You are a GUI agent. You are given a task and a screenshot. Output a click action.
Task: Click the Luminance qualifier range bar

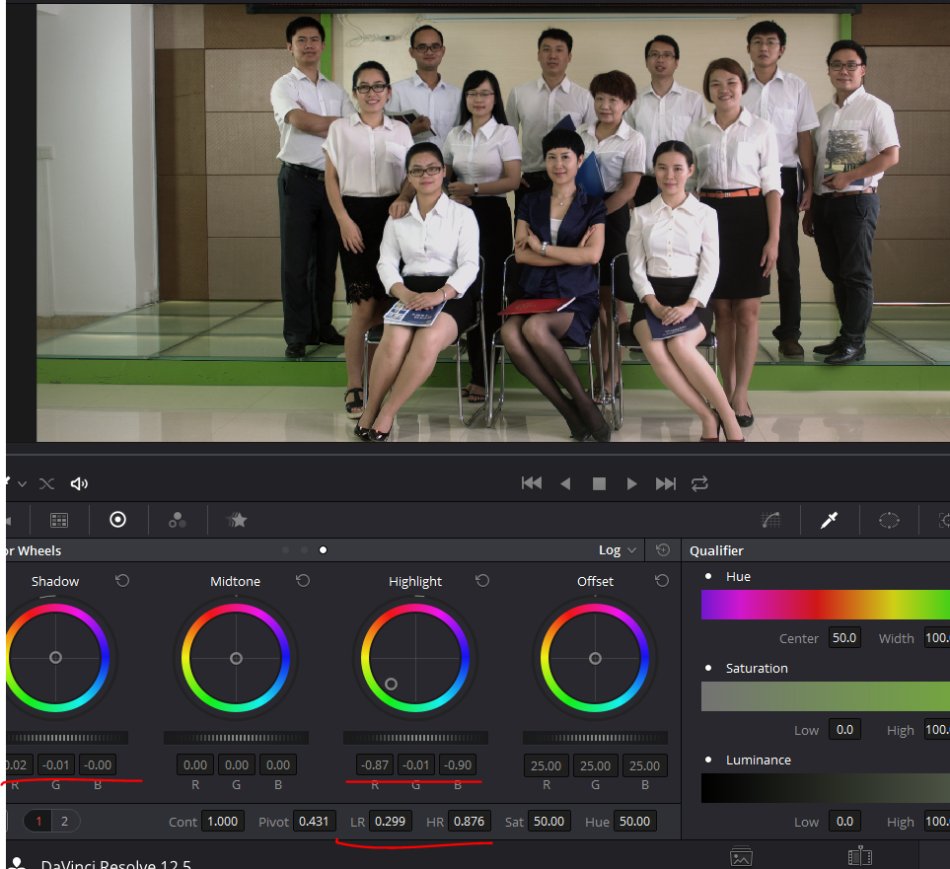pos(825,788)
